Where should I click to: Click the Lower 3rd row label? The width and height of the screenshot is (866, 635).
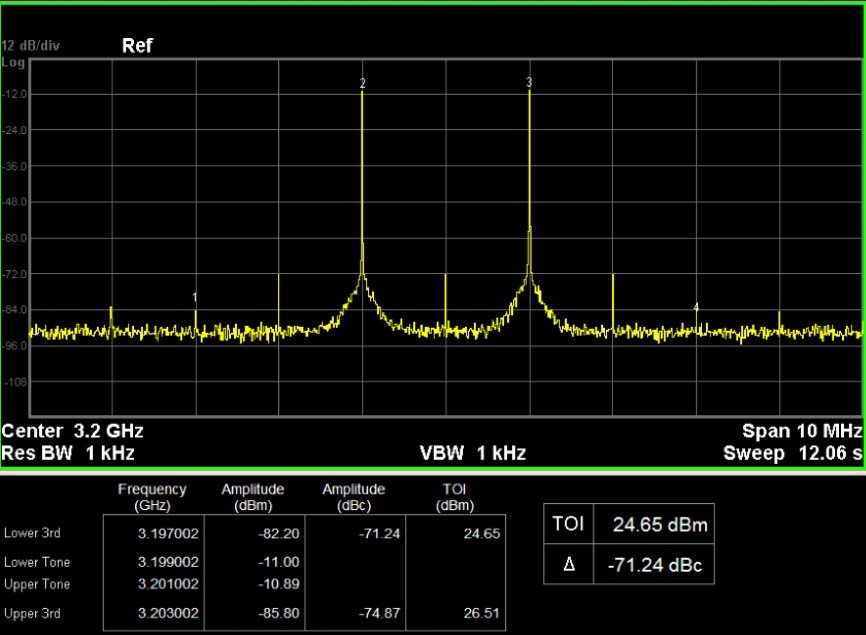coord(31,534)
